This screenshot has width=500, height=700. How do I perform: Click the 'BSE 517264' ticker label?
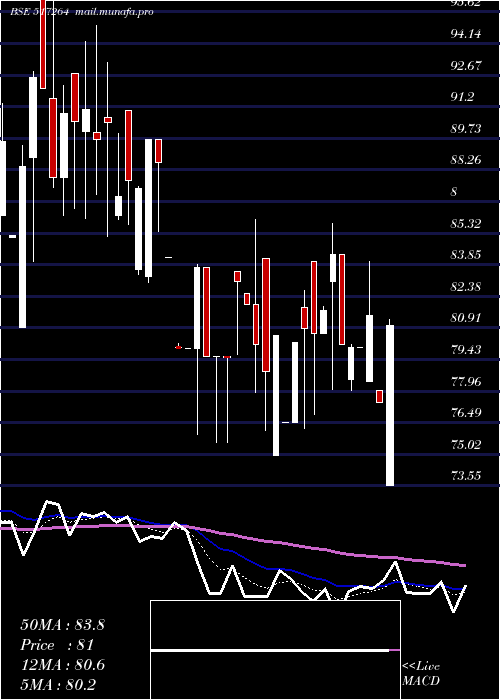pyautogui.click(x=40, y=12)
